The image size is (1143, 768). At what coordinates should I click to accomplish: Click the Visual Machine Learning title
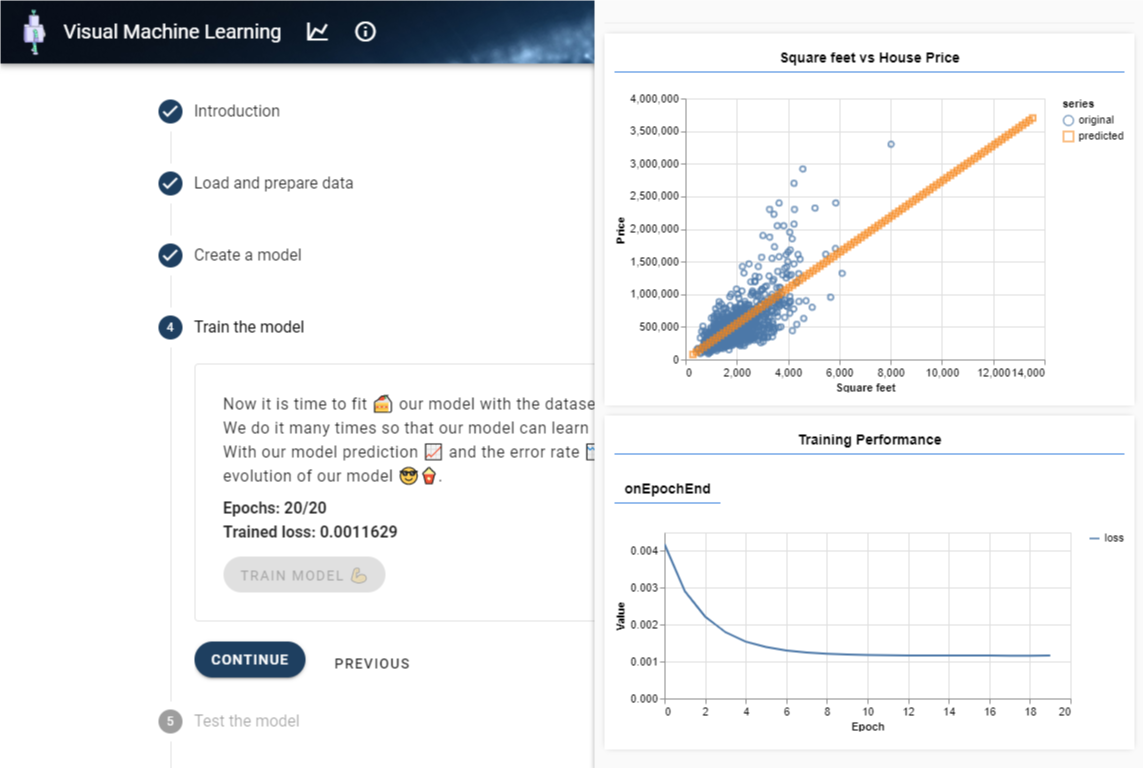171,31
